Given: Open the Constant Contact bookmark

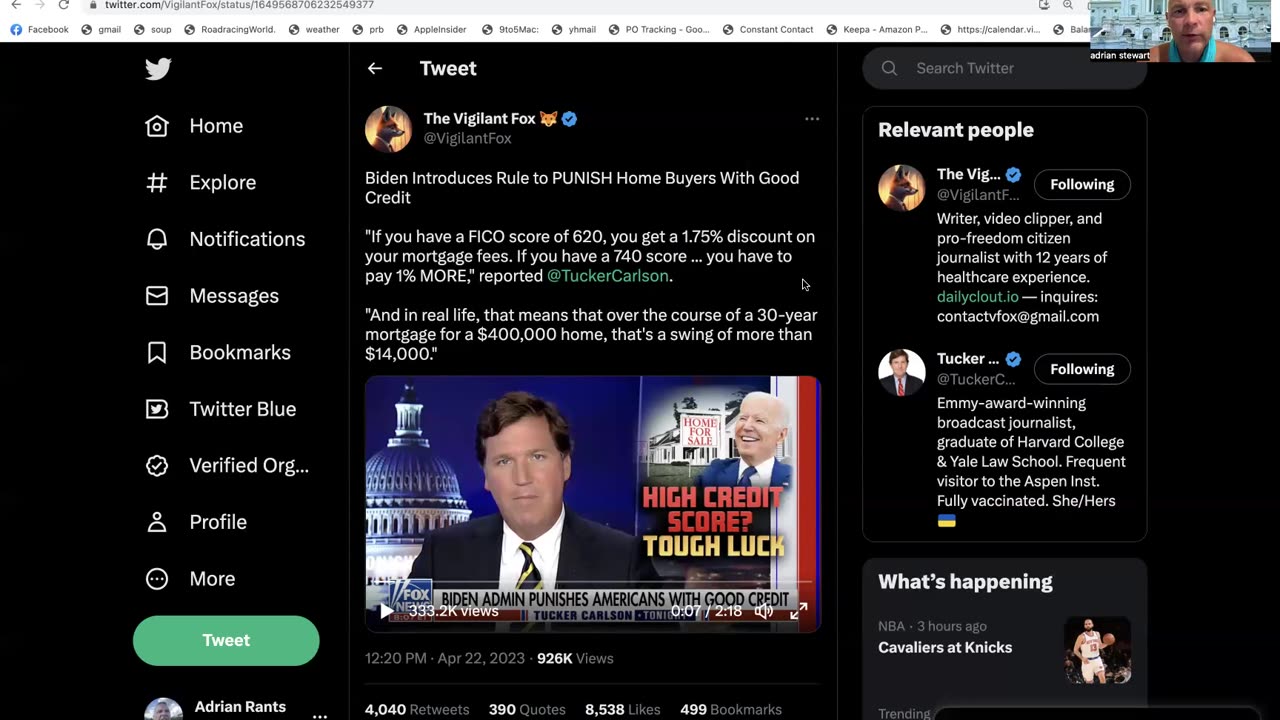Looking at the screenshot, I should (x=767, y=30).
